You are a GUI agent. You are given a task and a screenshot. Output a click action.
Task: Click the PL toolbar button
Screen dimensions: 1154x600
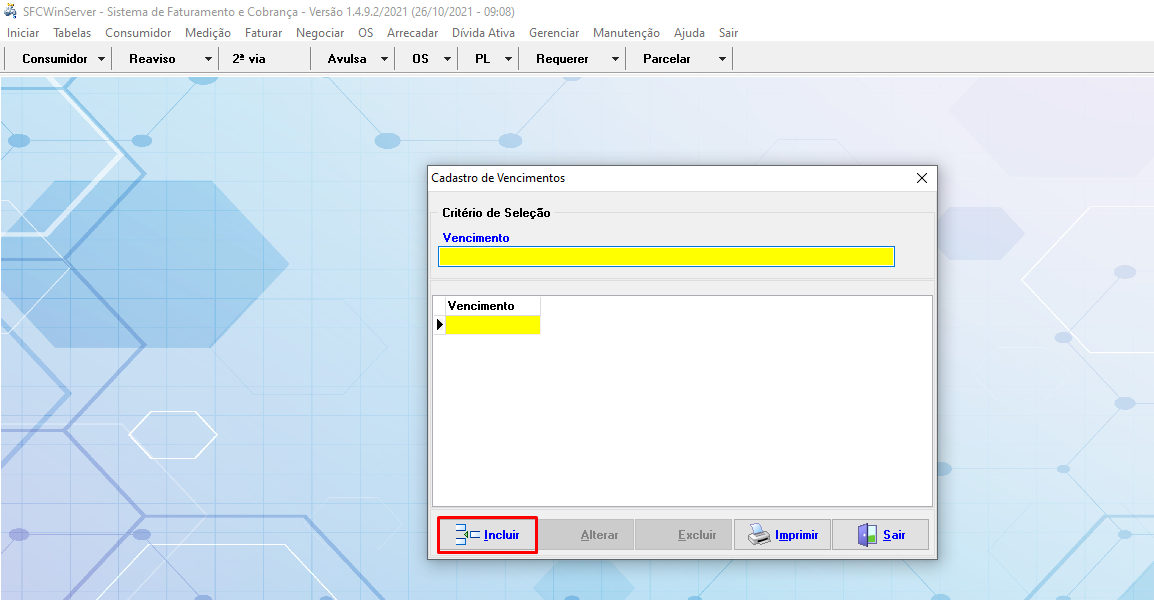[482, 59]
